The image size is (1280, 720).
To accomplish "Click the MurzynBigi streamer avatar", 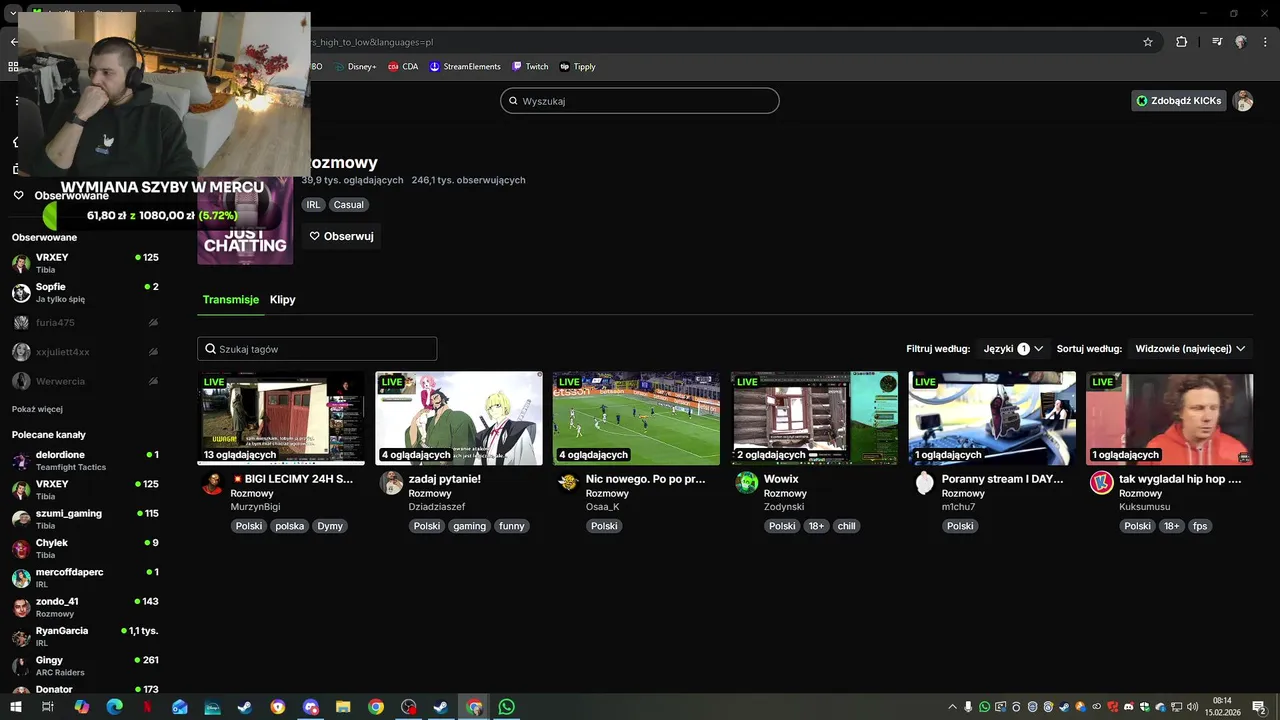I will tap(212, 484).
